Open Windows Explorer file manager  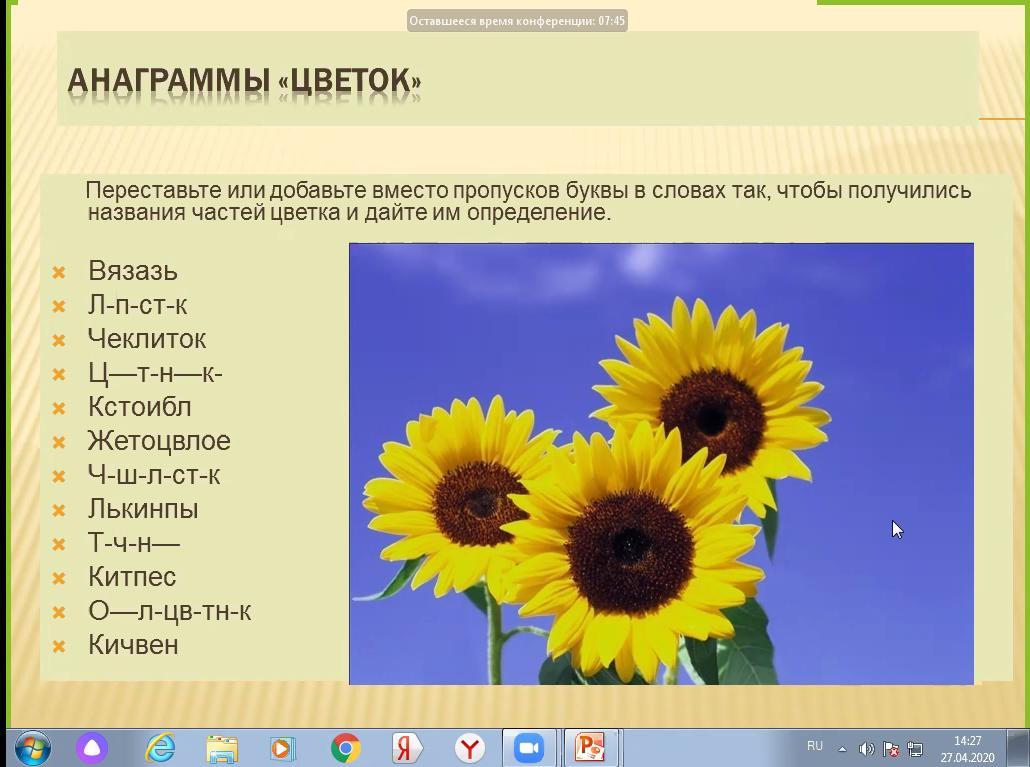pyautogui.click(x=222, y=749)
